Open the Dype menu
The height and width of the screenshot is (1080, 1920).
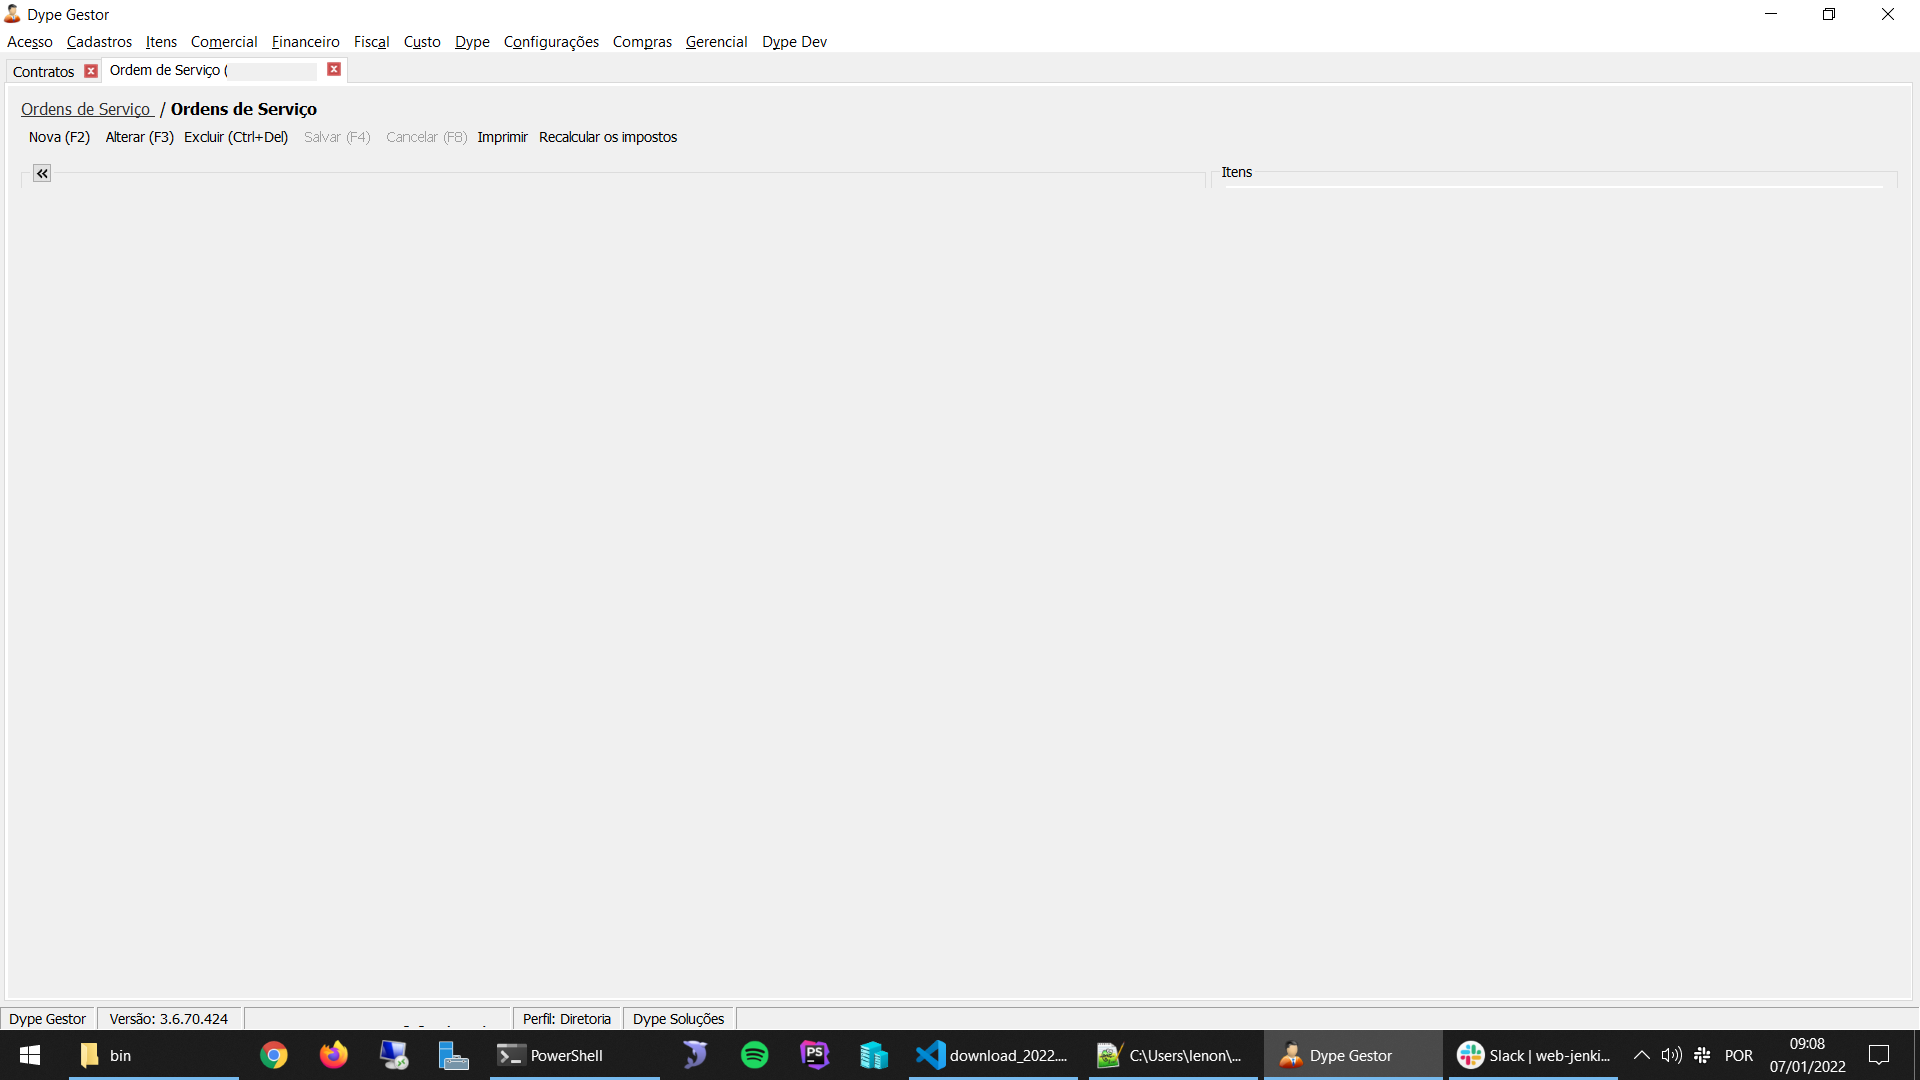[472, 42]
